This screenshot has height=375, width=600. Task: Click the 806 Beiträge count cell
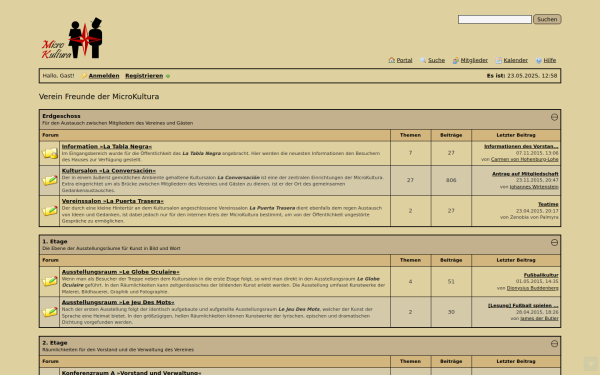coord(451,180)
